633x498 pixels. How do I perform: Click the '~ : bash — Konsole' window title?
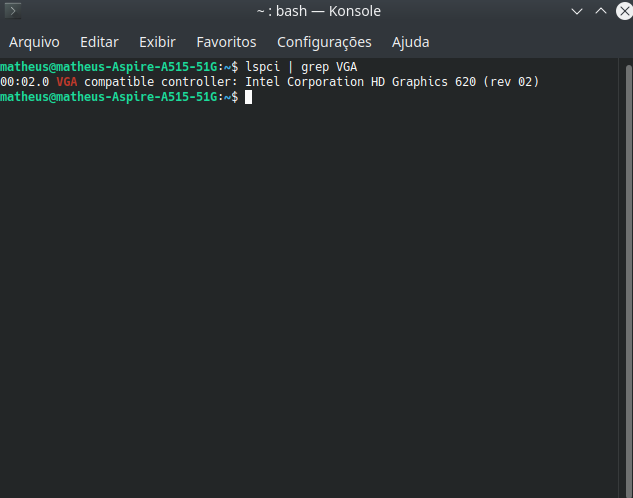[319, 11]
